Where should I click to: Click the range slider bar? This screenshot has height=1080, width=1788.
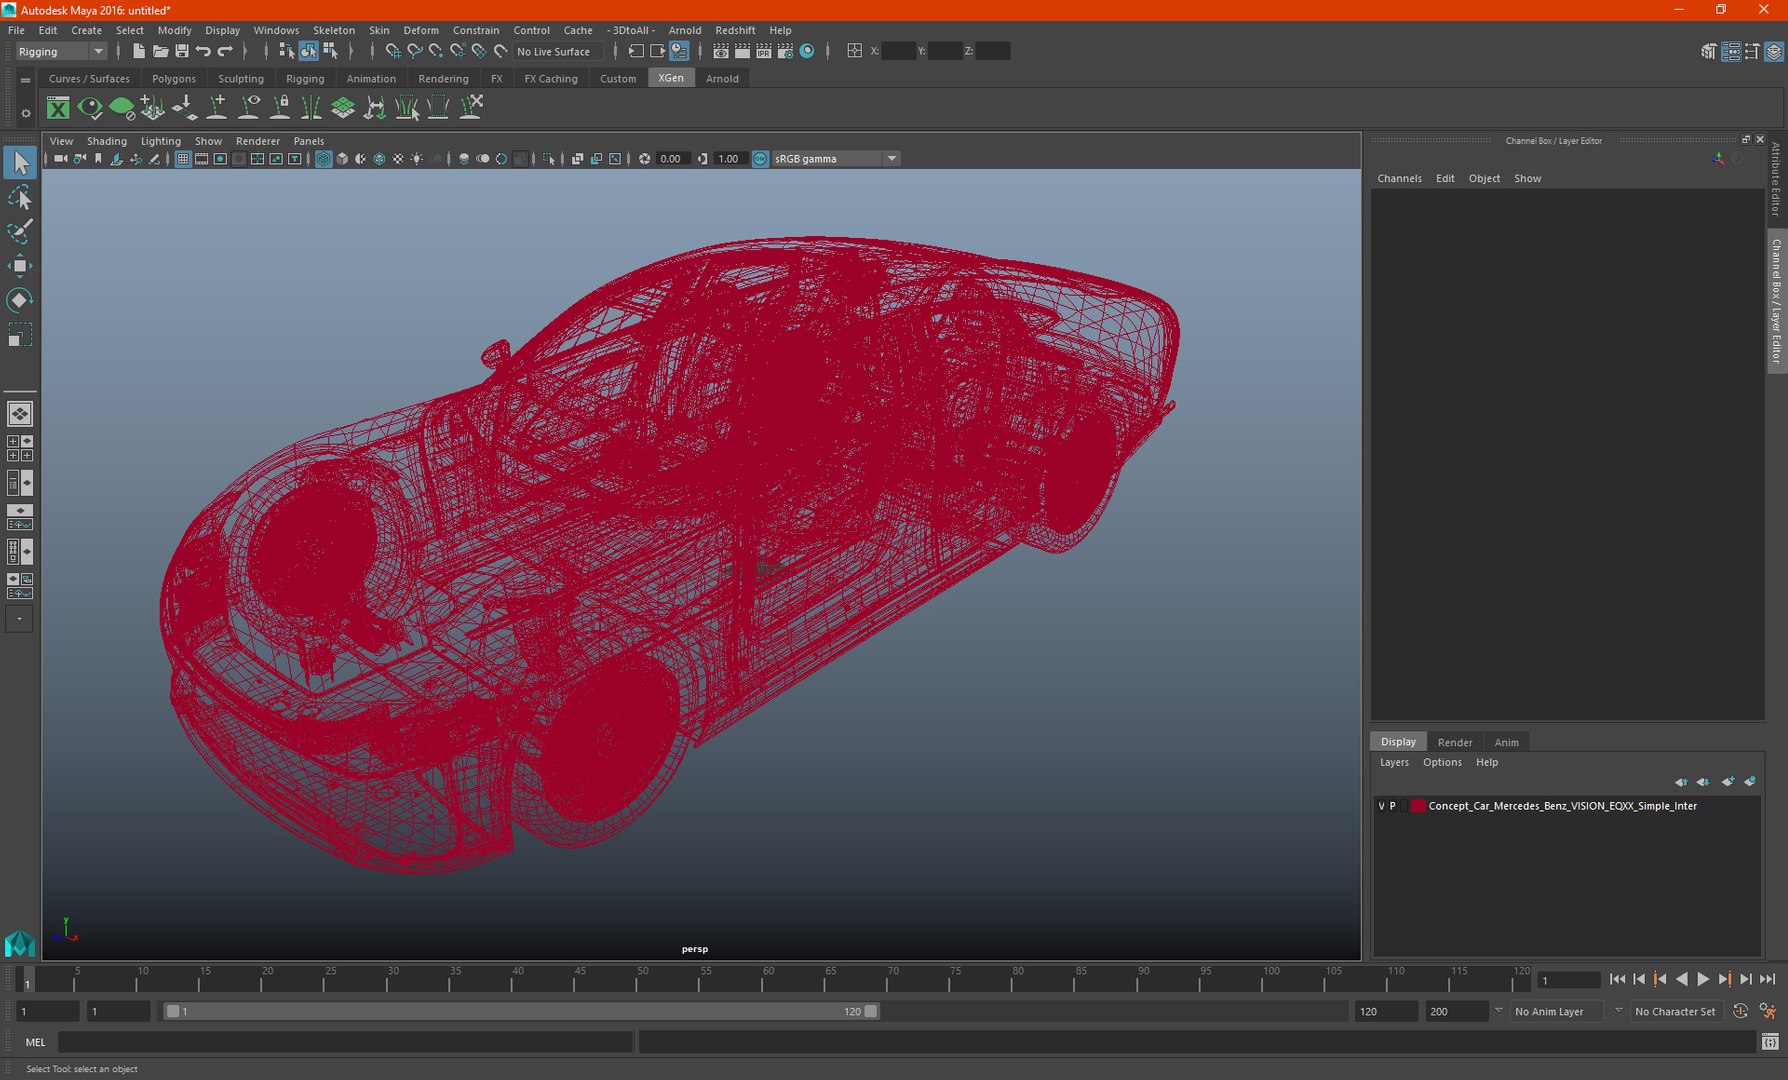[521, 1011]
